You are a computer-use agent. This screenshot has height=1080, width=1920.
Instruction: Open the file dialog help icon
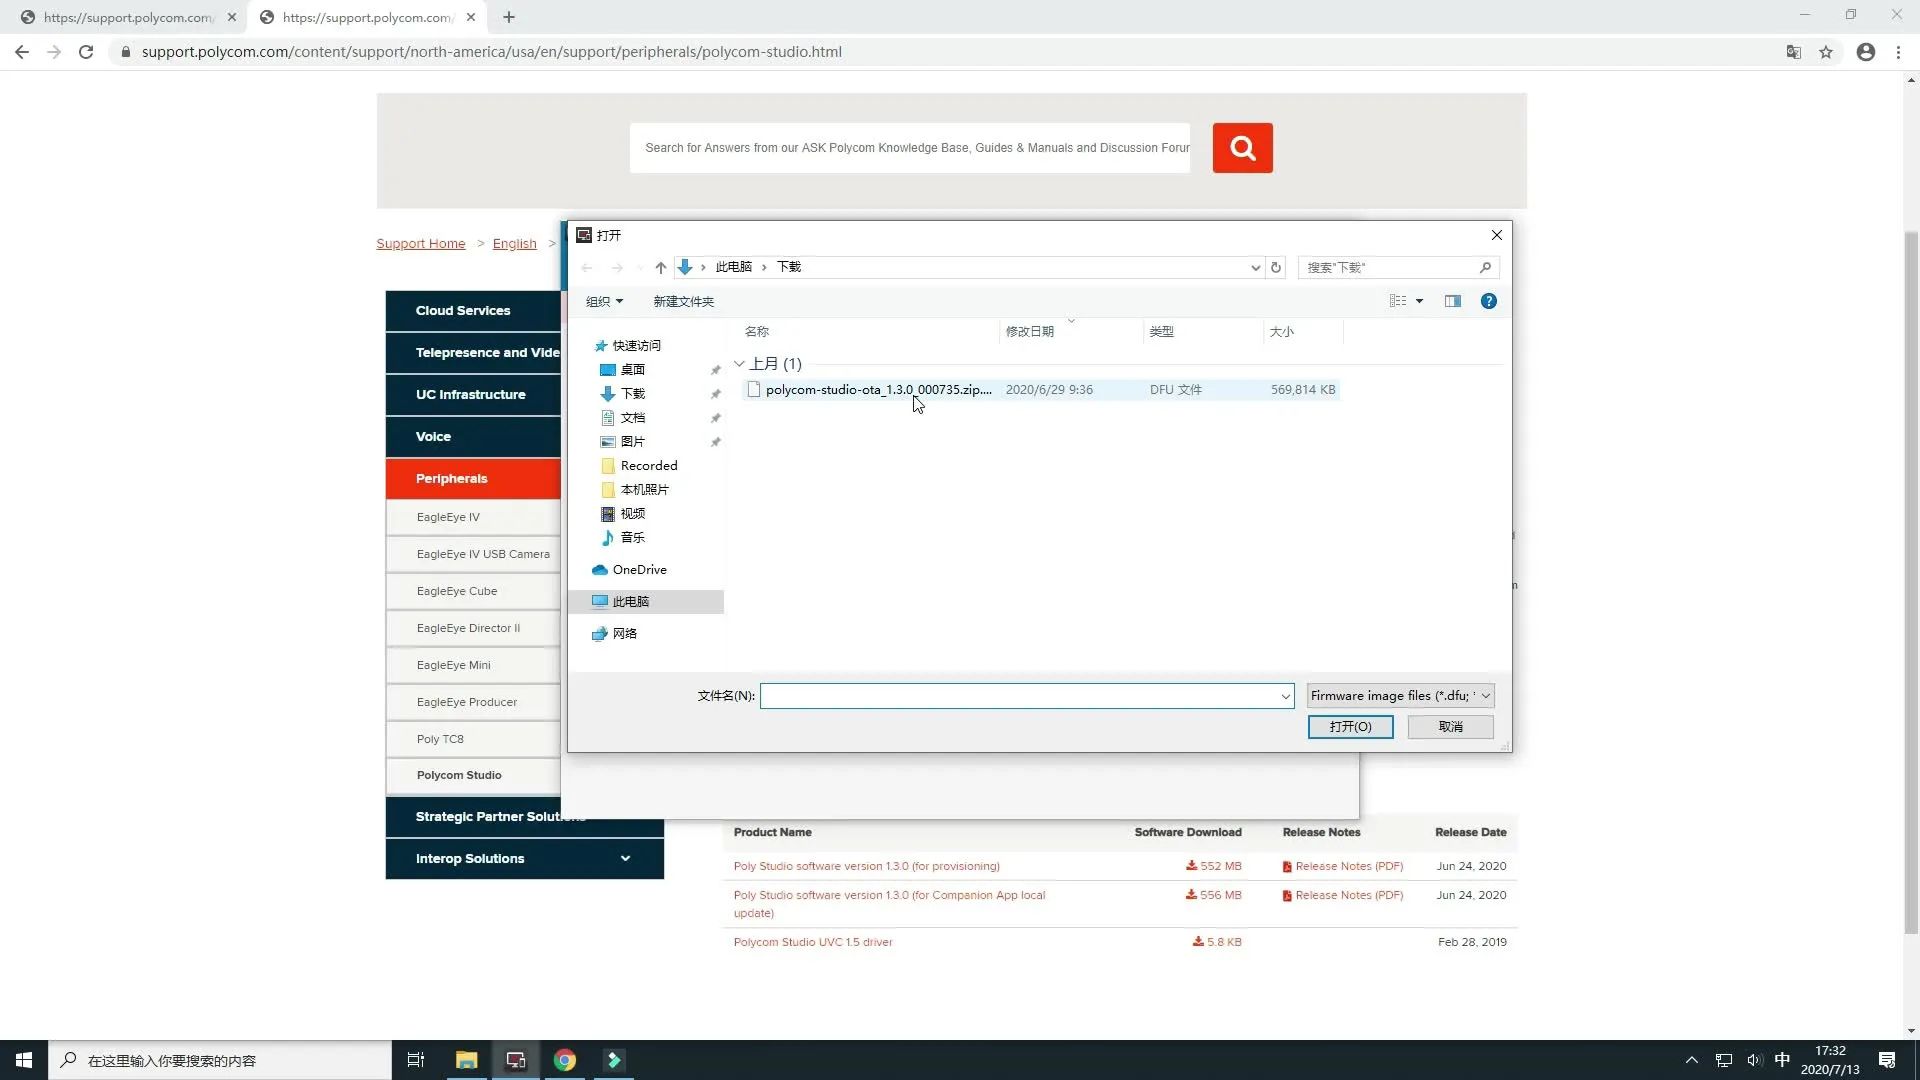point(1488,301)
